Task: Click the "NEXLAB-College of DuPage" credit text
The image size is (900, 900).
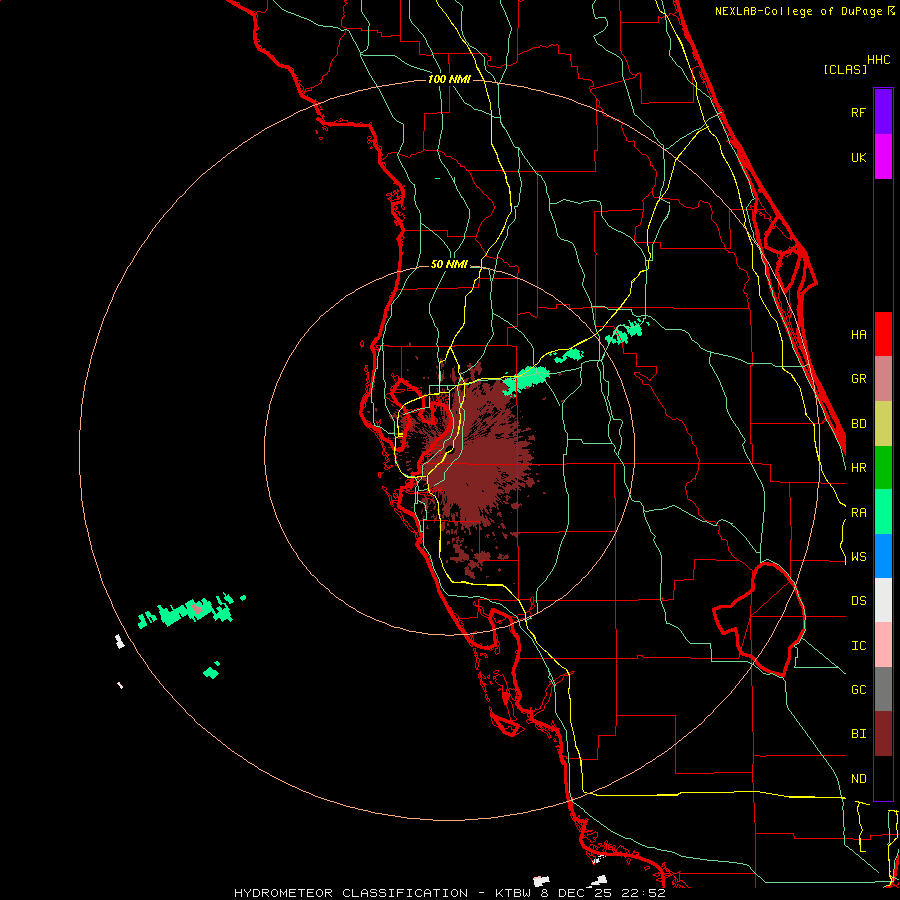Action: point(800,11)
